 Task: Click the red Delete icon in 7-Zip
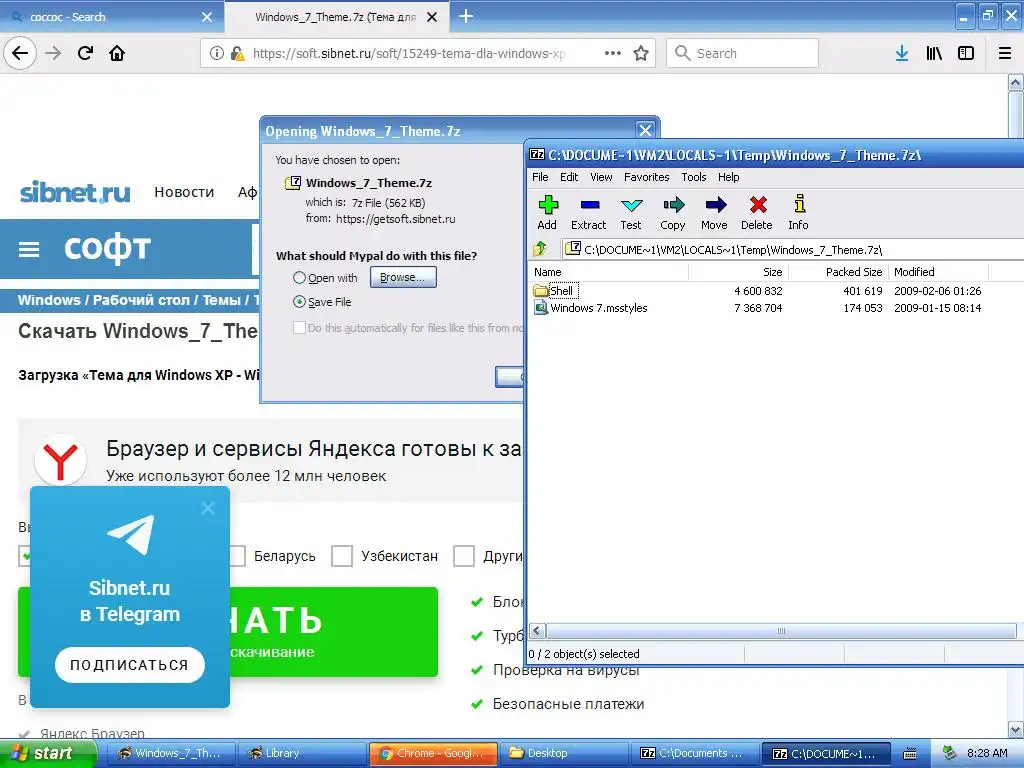(x=757, y=213)
